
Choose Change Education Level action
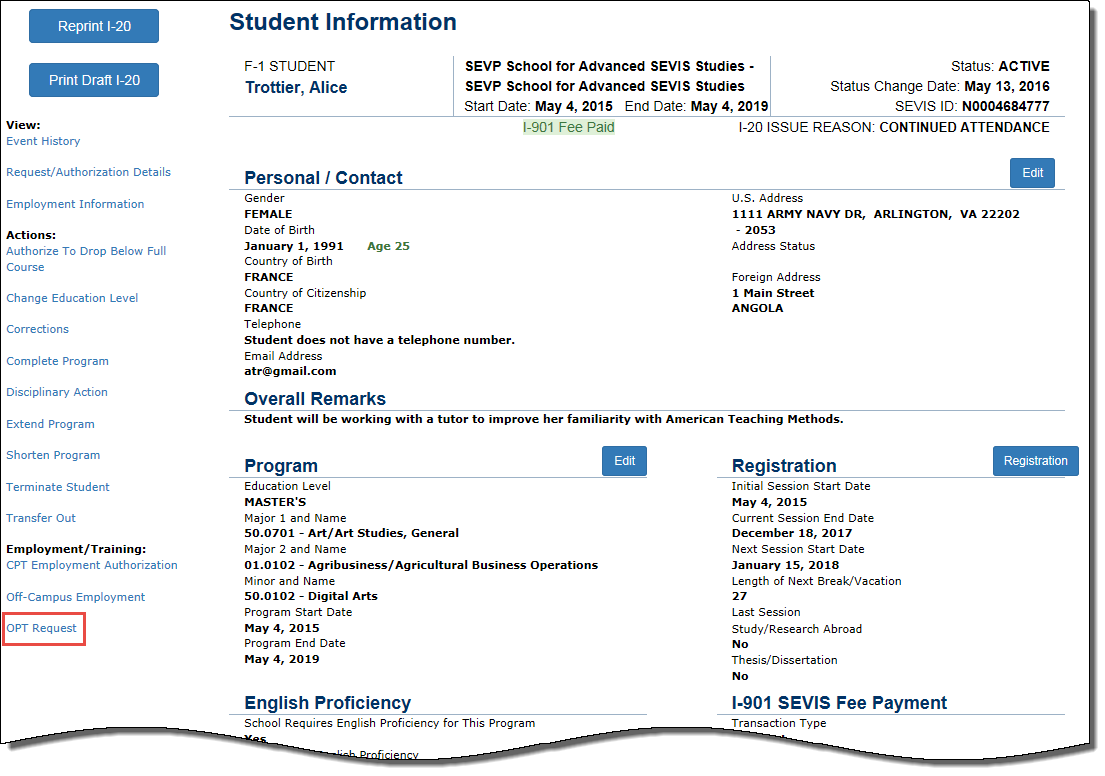72,298
